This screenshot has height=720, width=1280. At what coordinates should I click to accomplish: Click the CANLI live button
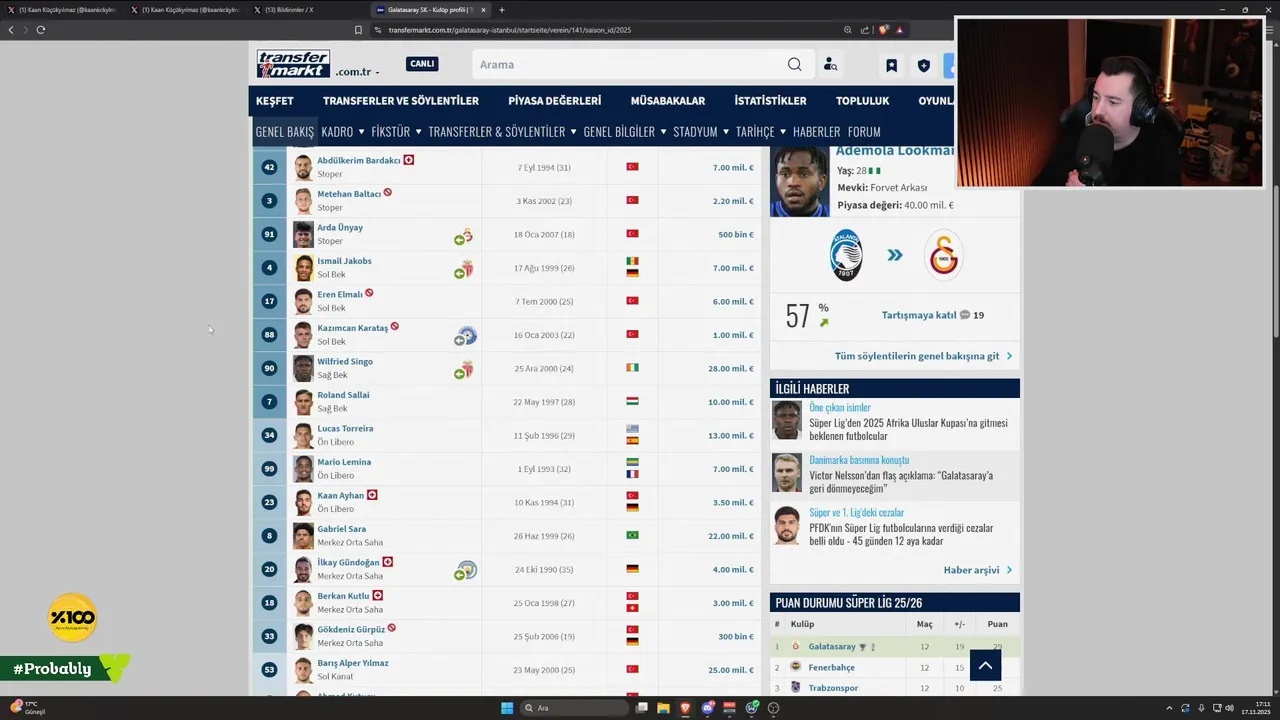pos(422,64)
